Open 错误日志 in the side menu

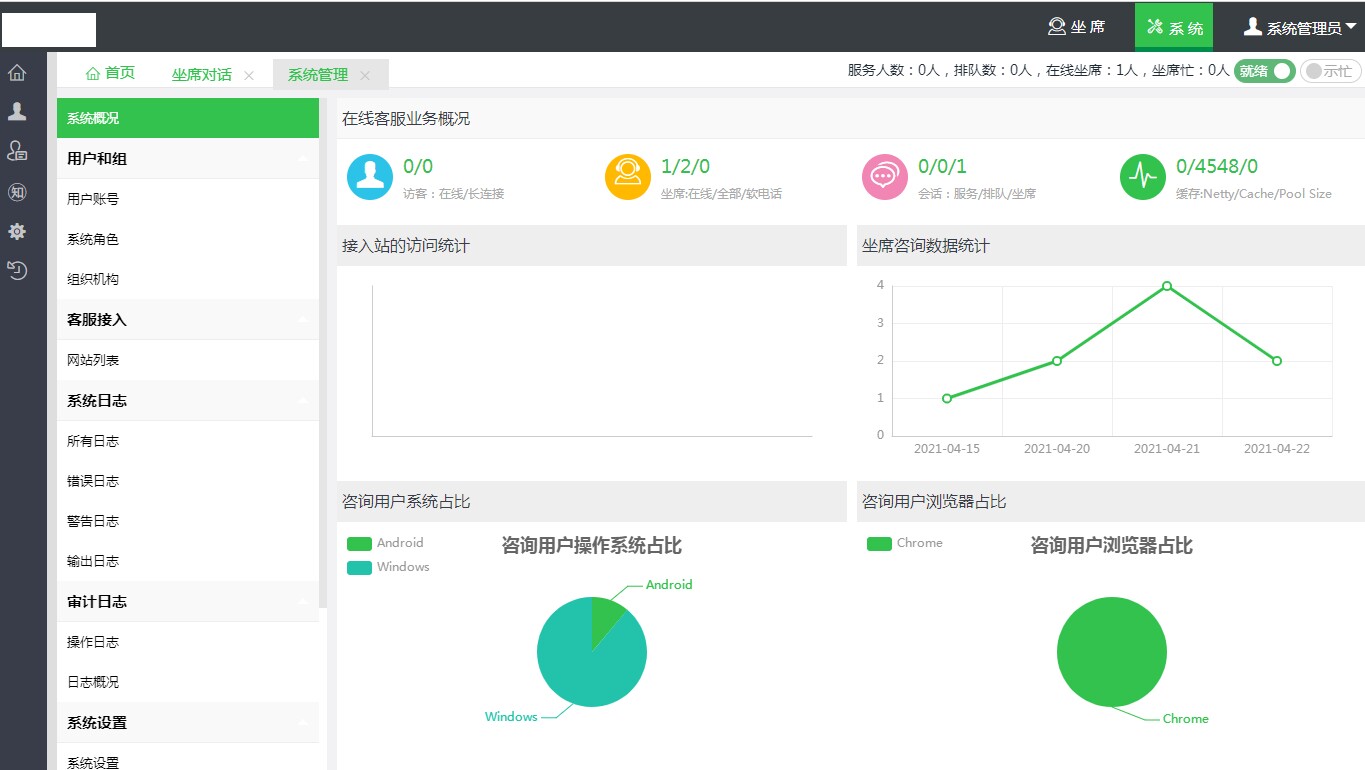coord(188,481)
